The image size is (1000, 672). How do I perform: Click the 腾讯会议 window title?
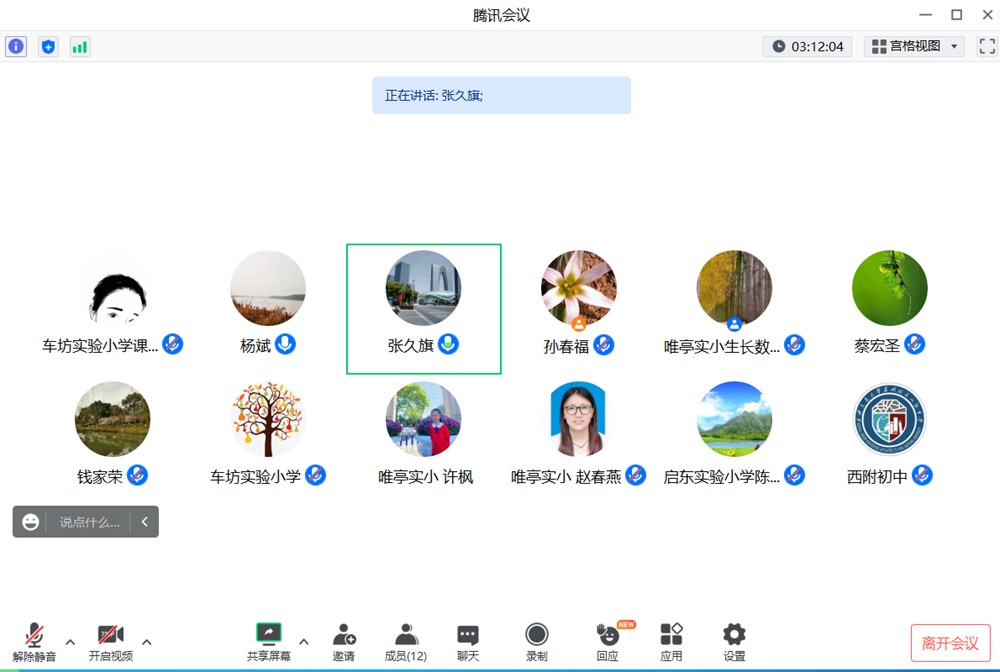[501, 15]
